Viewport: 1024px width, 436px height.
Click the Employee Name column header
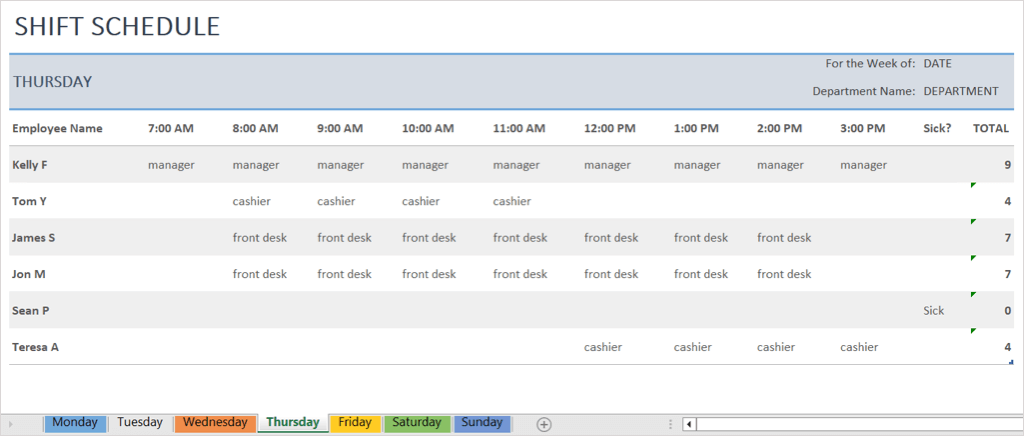(58, 128)
